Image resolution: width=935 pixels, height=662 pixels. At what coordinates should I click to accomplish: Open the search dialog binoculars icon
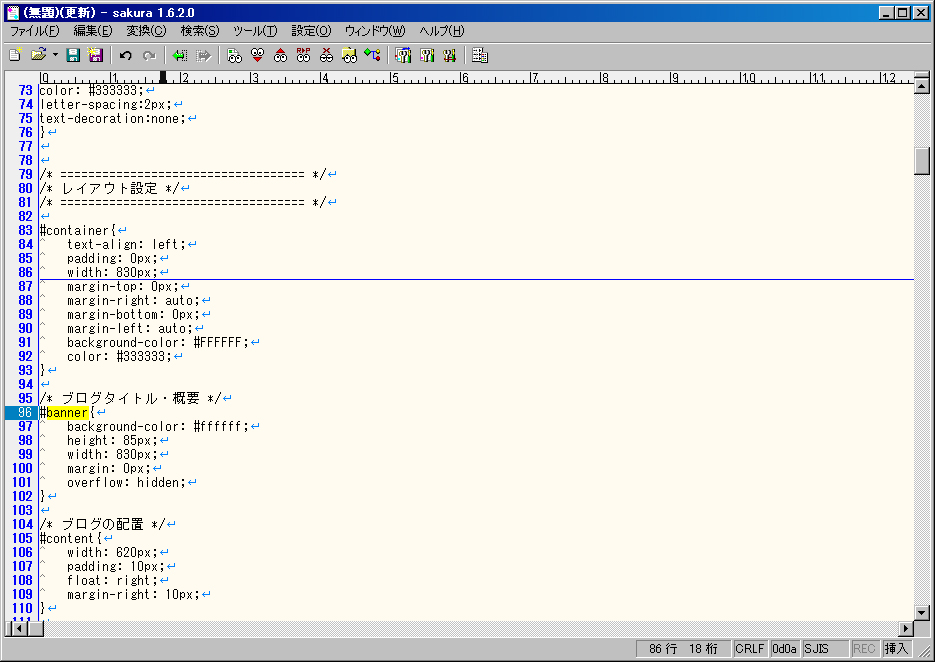tap(234, 55)
